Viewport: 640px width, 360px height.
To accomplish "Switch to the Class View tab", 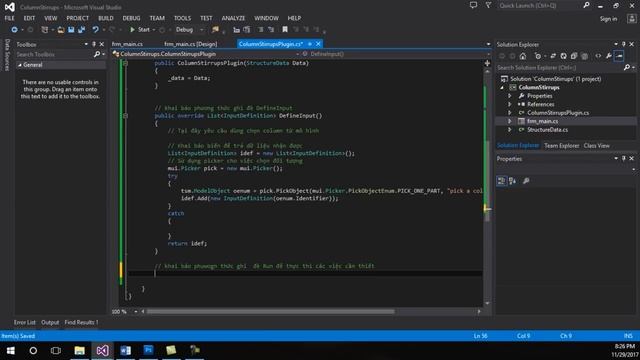I will point(596,146).
